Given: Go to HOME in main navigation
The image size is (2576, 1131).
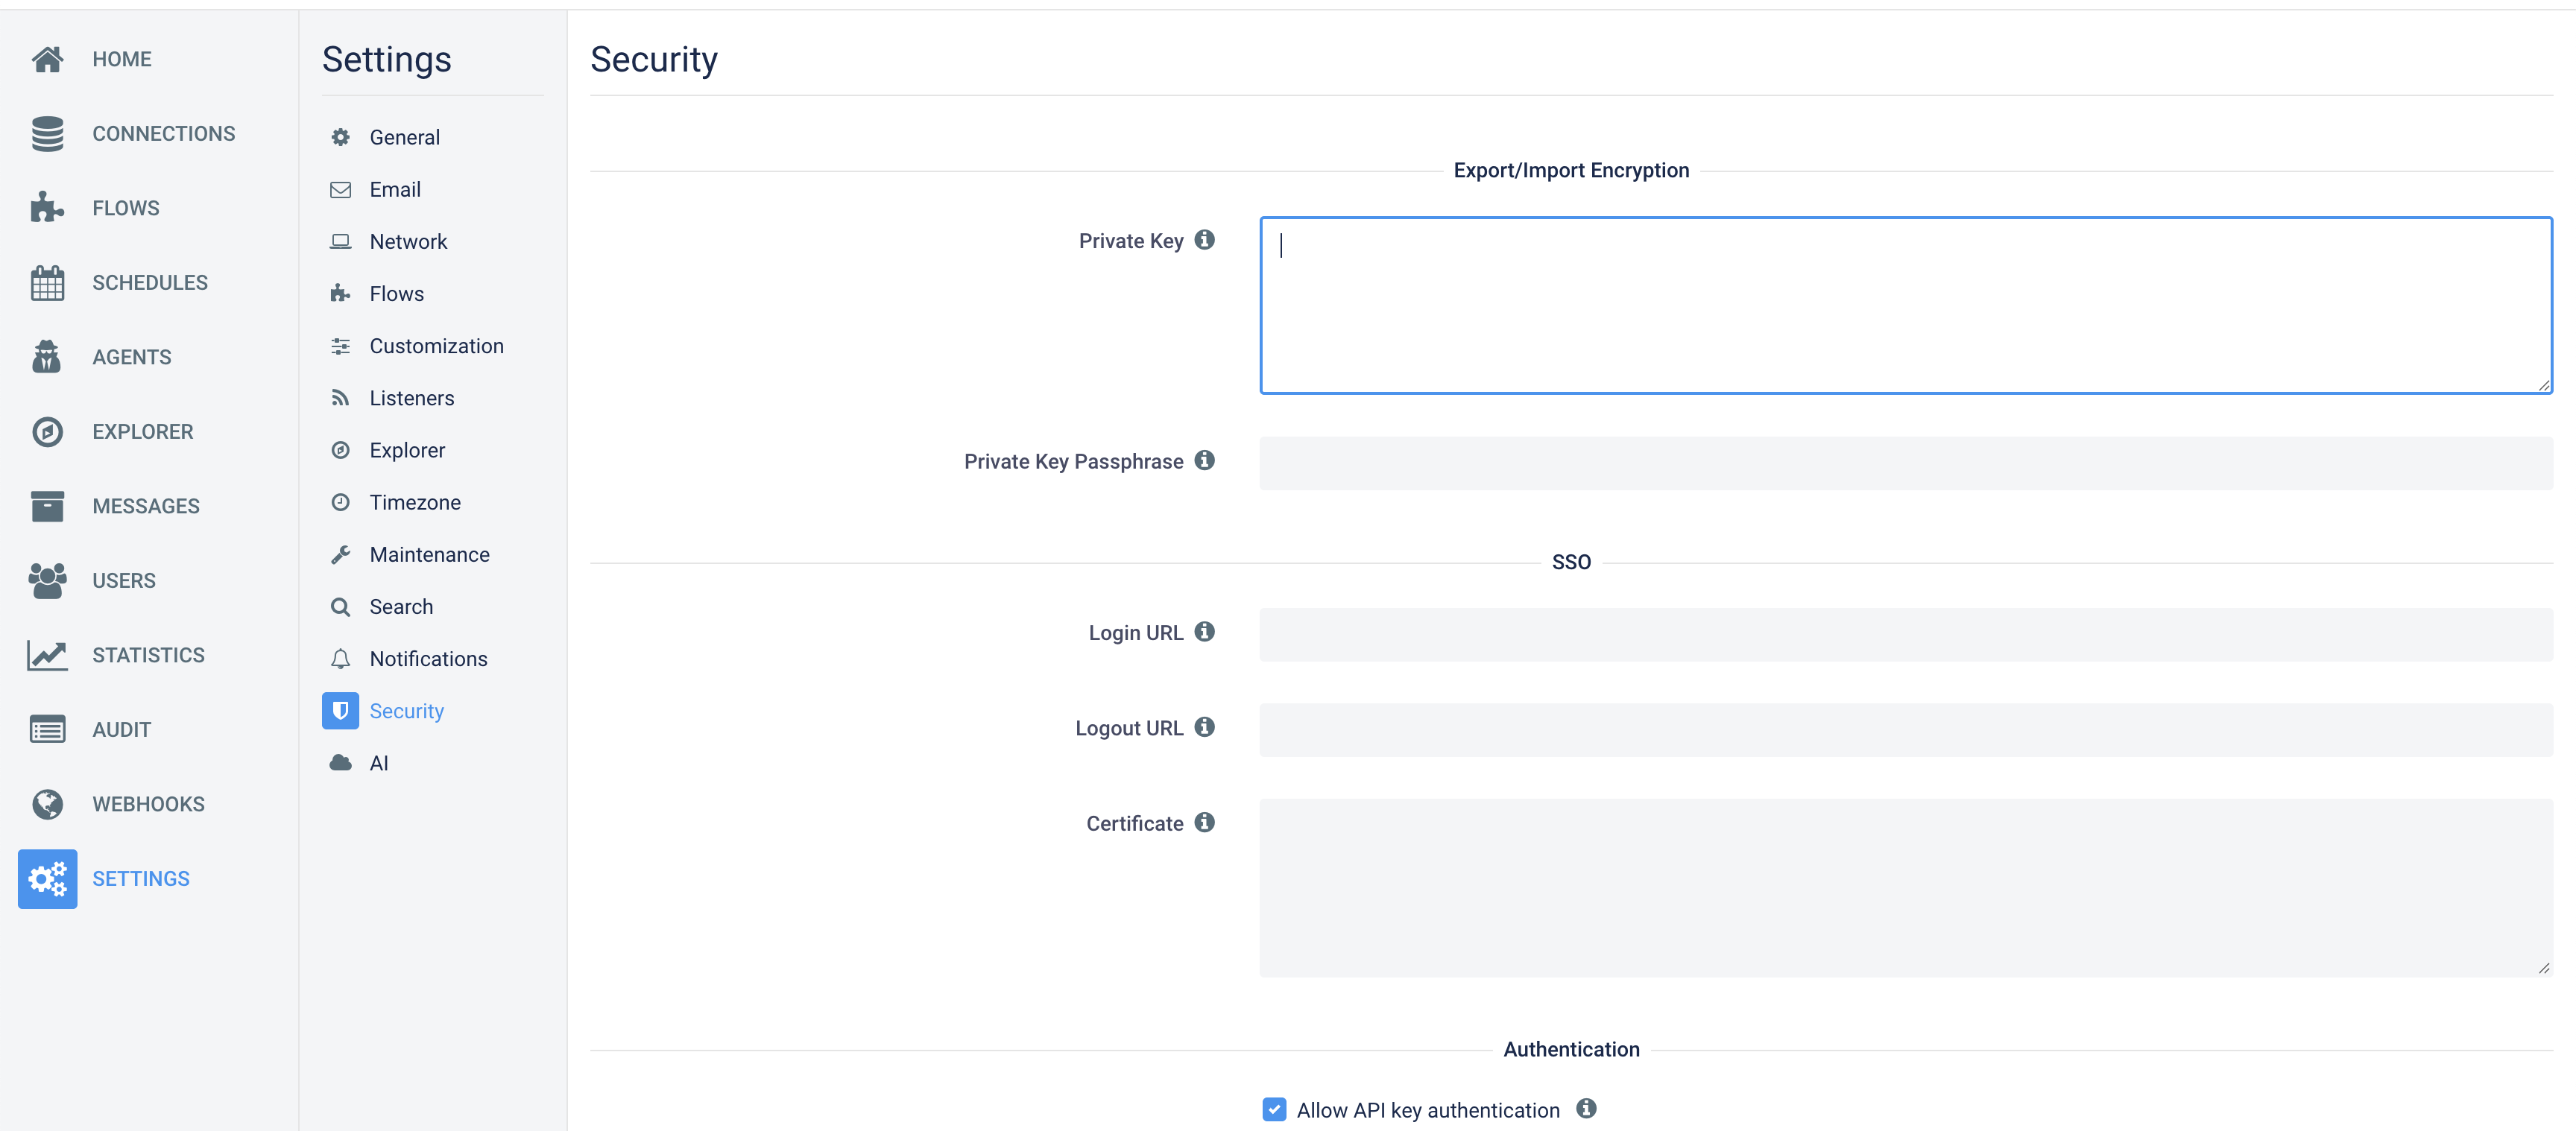Looking at the screenshot, I should coord(122,59).
